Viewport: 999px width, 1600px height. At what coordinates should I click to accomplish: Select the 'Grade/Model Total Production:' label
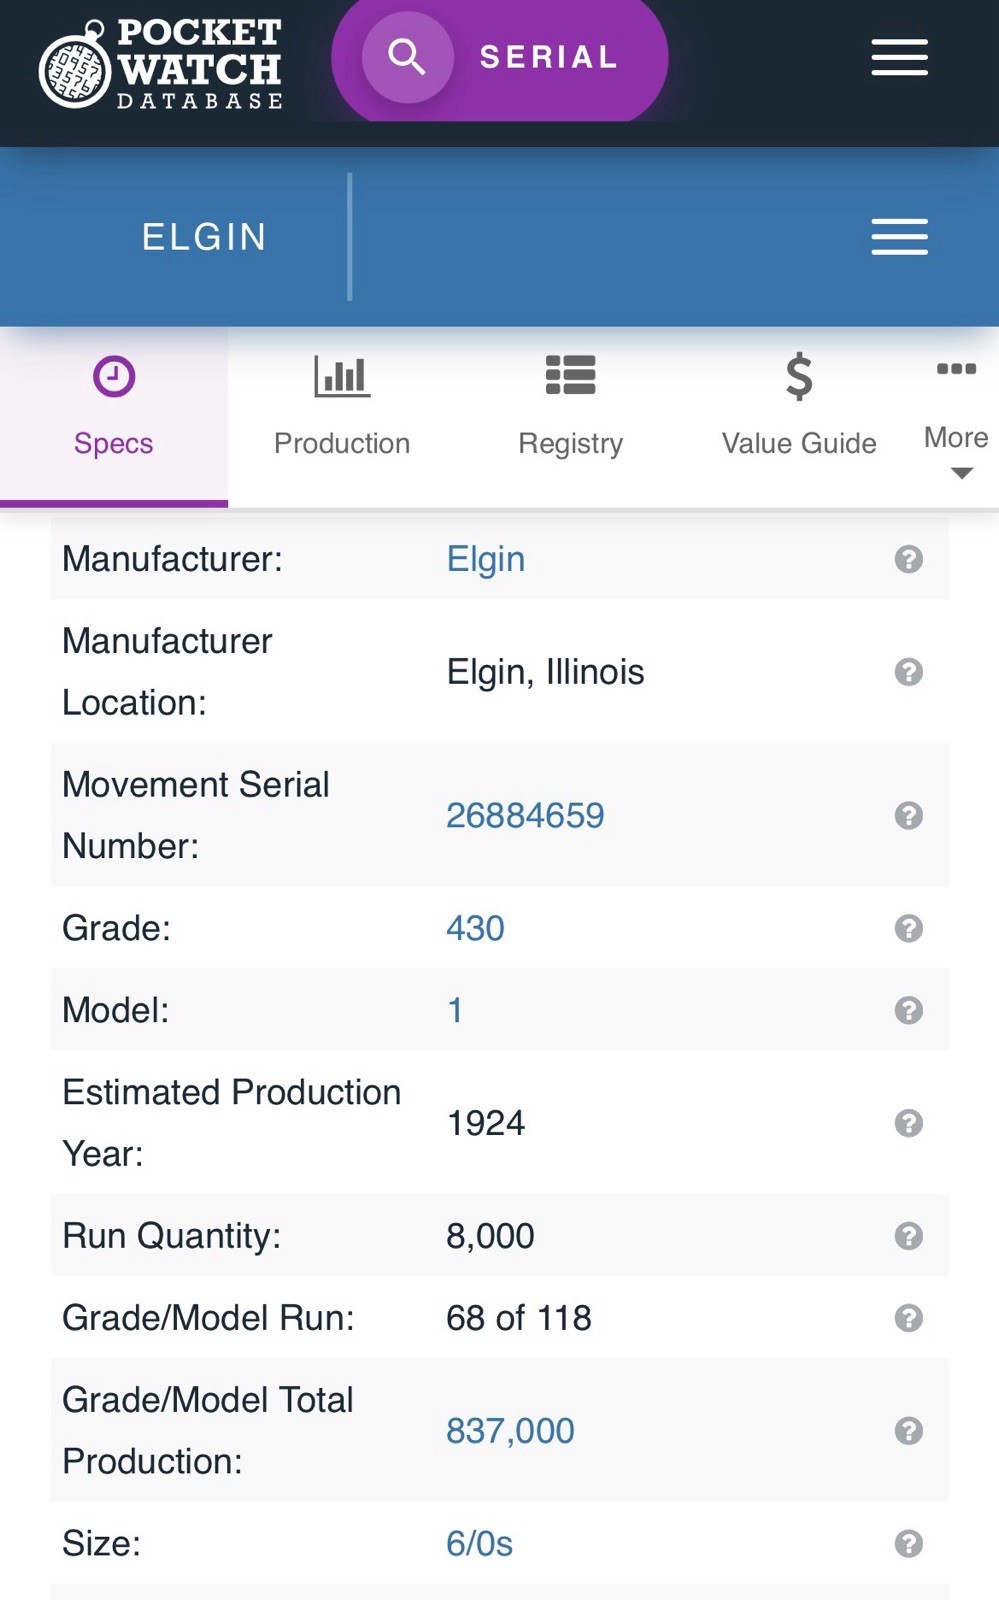click(x=207, y=1431)
